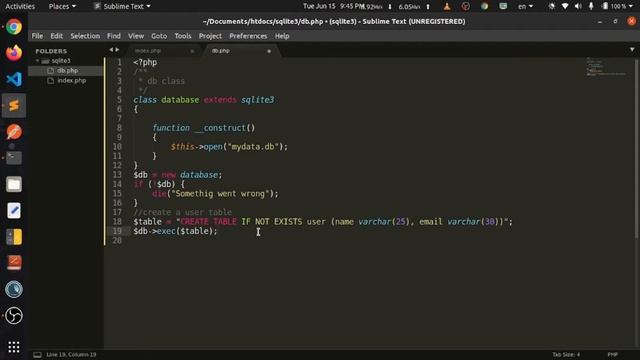Screen dimensions: 640x360
Task: Click __construct on line 8
Action: tap(220, 128)
